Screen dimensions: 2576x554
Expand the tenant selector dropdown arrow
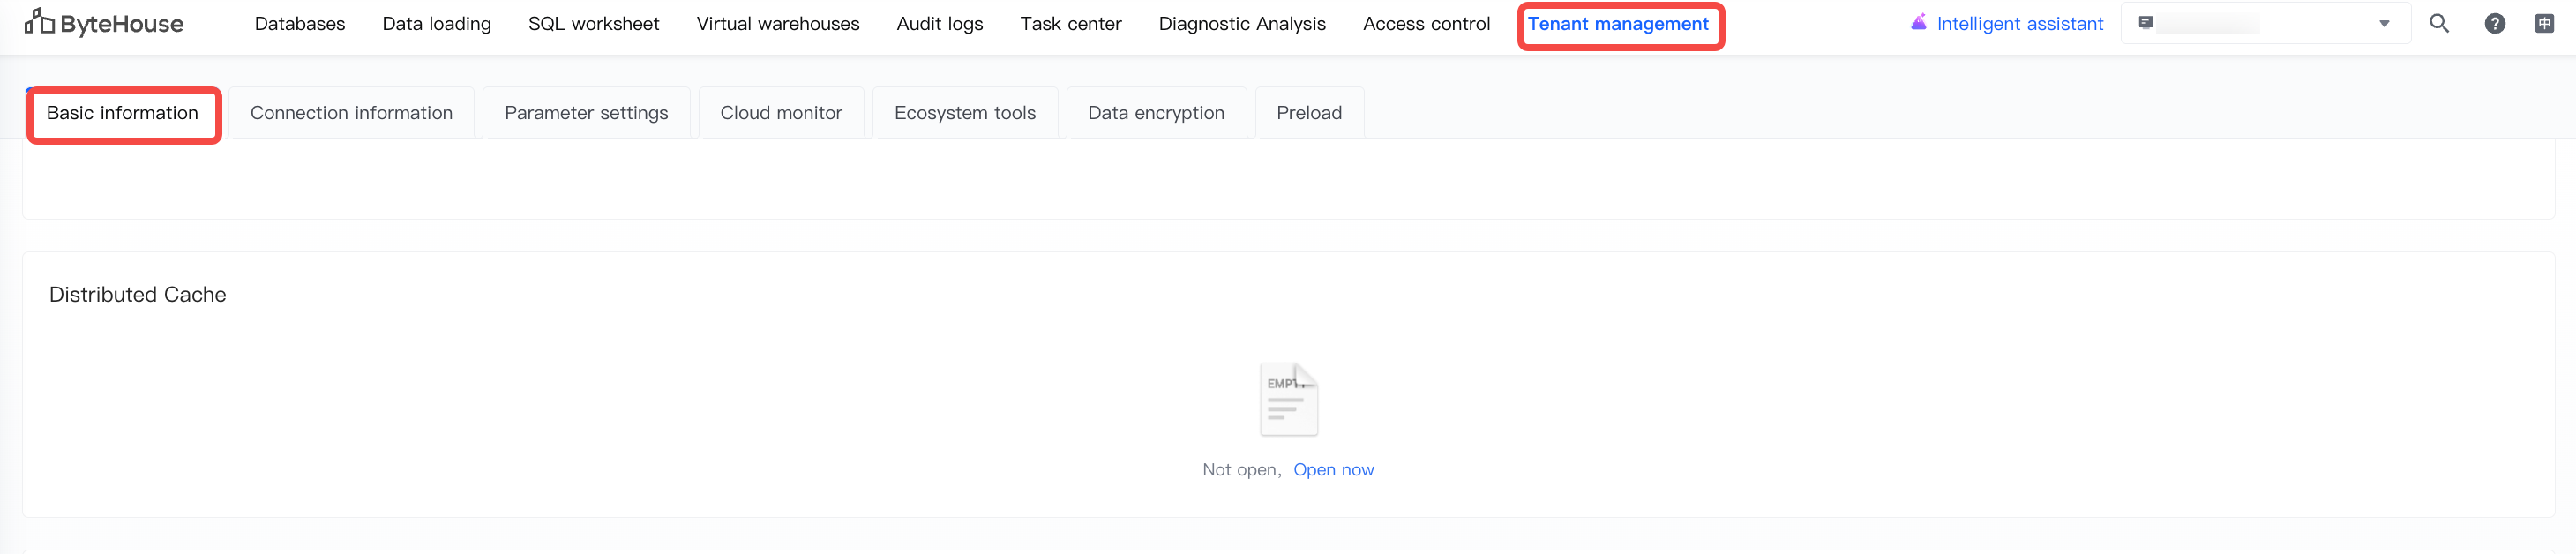pos(2384,24)
